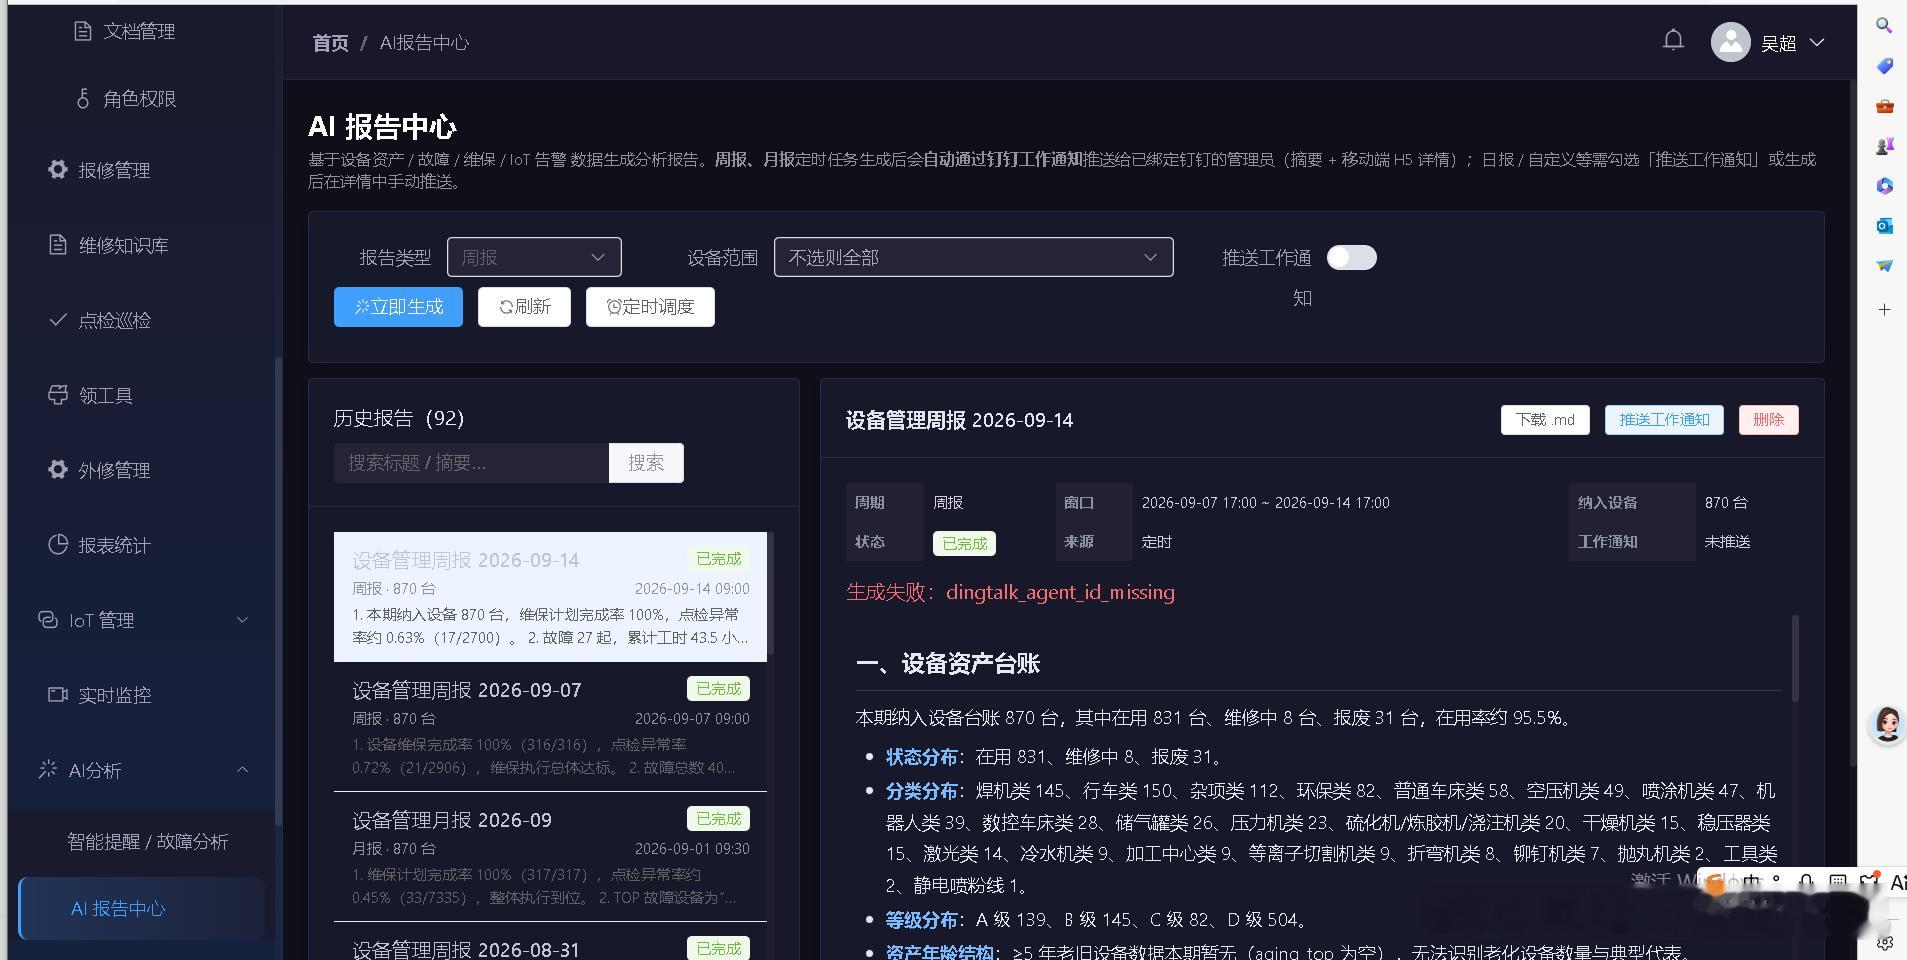The width and height of the screenshot is (1907, 960).
Task: Collapse the AI分析 submenu chevron
Action: coord(242,769)
